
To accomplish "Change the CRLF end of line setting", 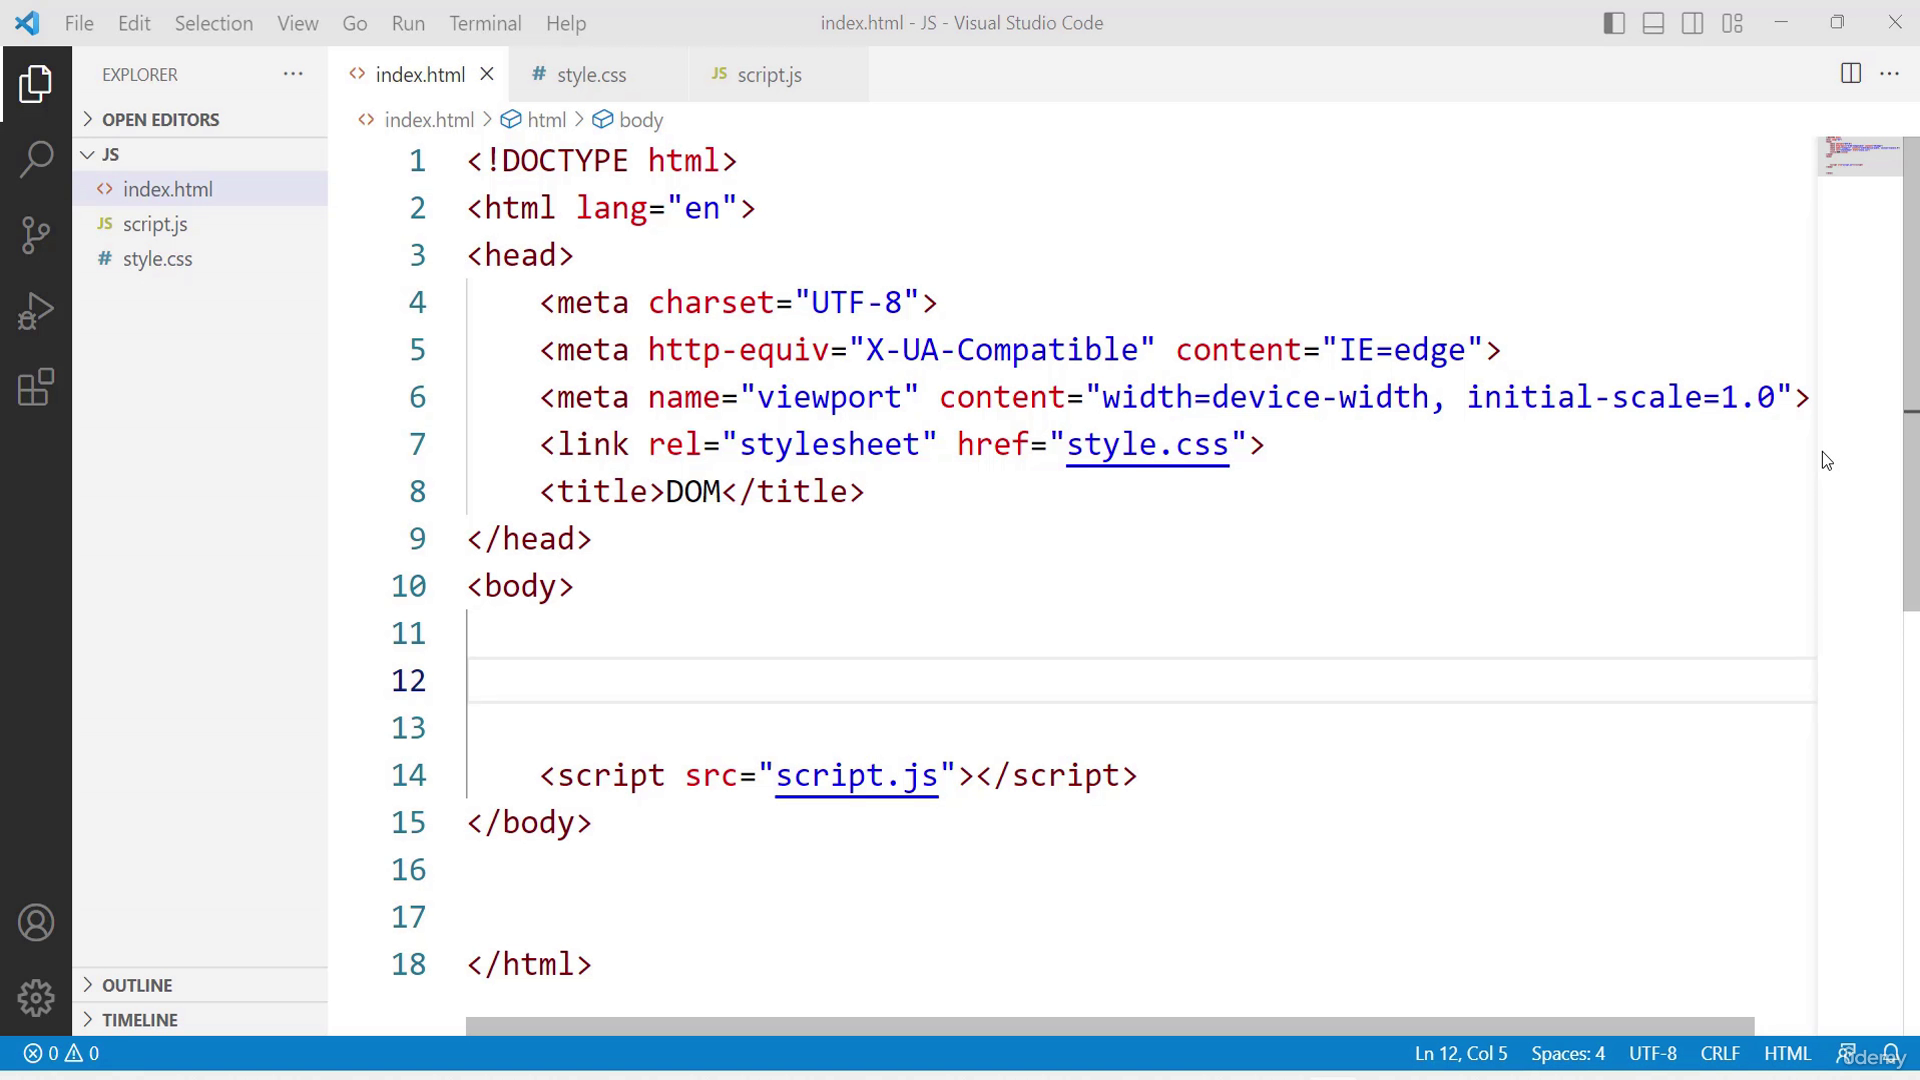I will click(x=1720, y=1054).
